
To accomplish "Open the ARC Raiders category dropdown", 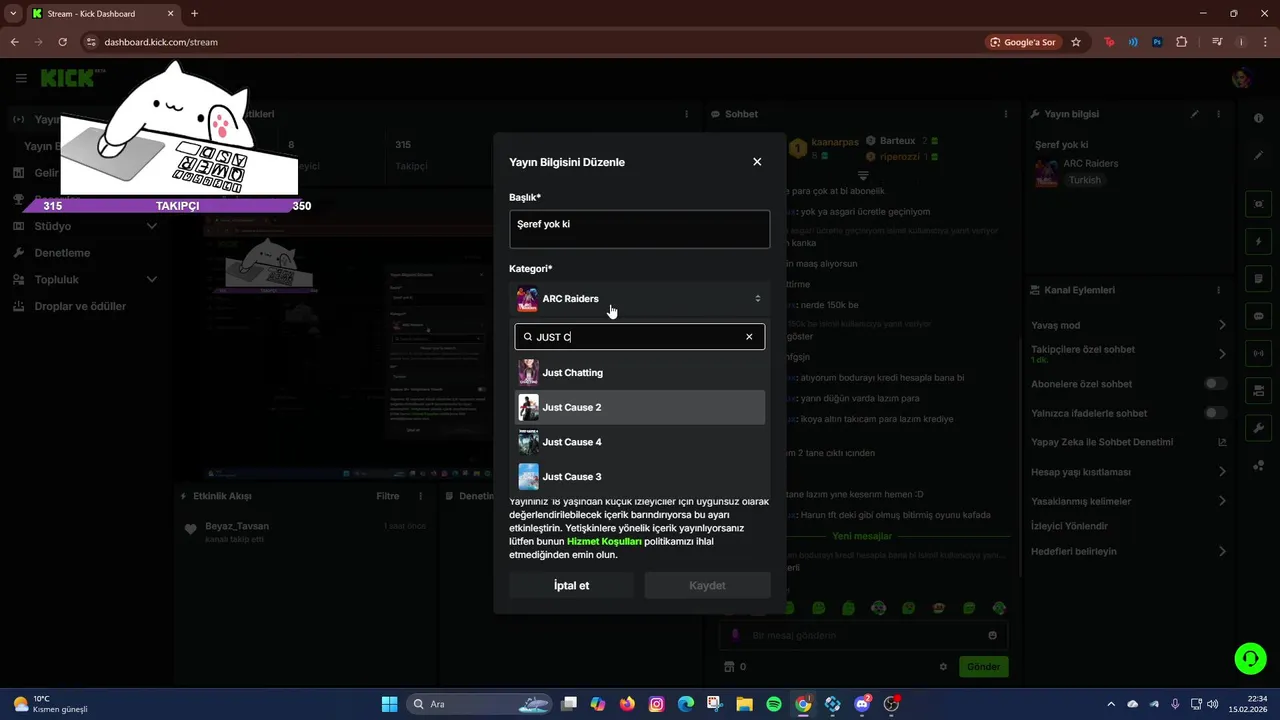I will (639, 299).
